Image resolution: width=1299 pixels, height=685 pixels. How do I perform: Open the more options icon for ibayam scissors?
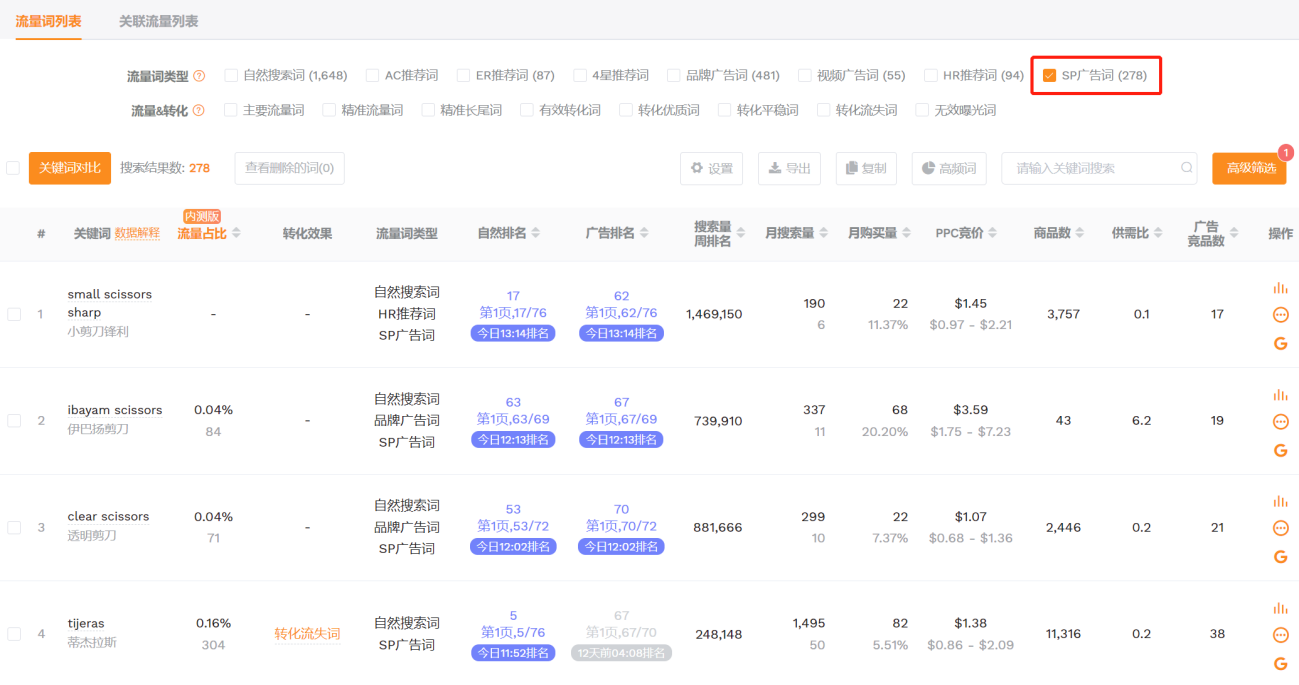pos(1280,422)
